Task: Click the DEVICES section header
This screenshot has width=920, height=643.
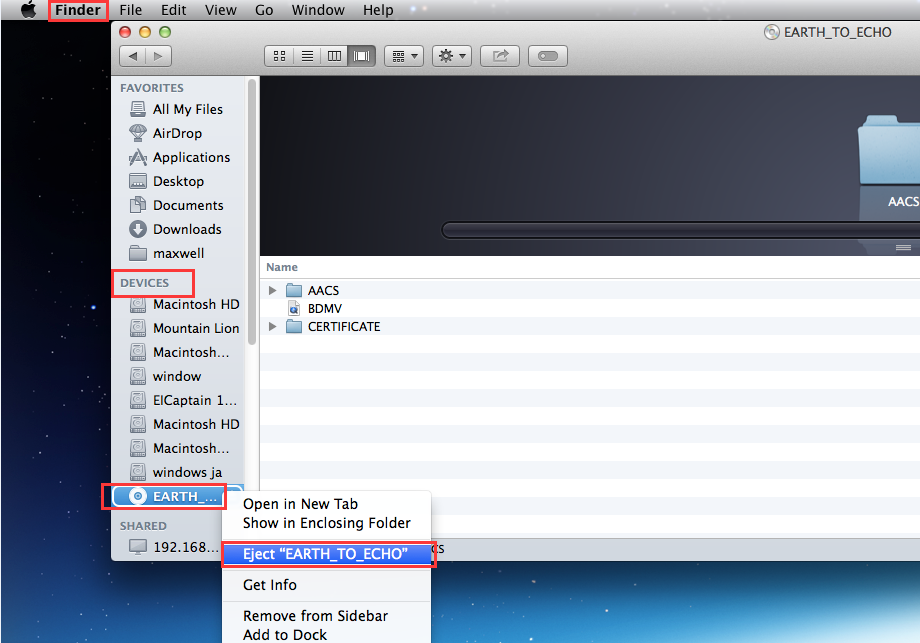Action: [144, 283]
